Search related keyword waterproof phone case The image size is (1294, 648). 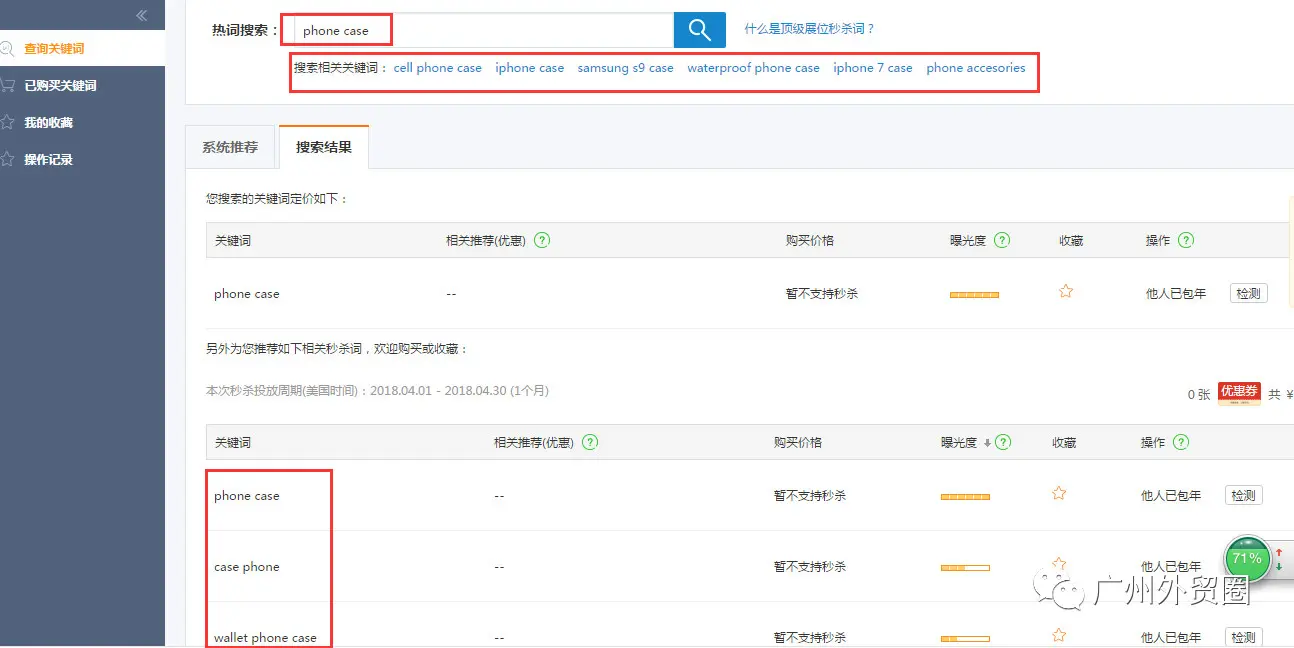(x=753, y=68)
